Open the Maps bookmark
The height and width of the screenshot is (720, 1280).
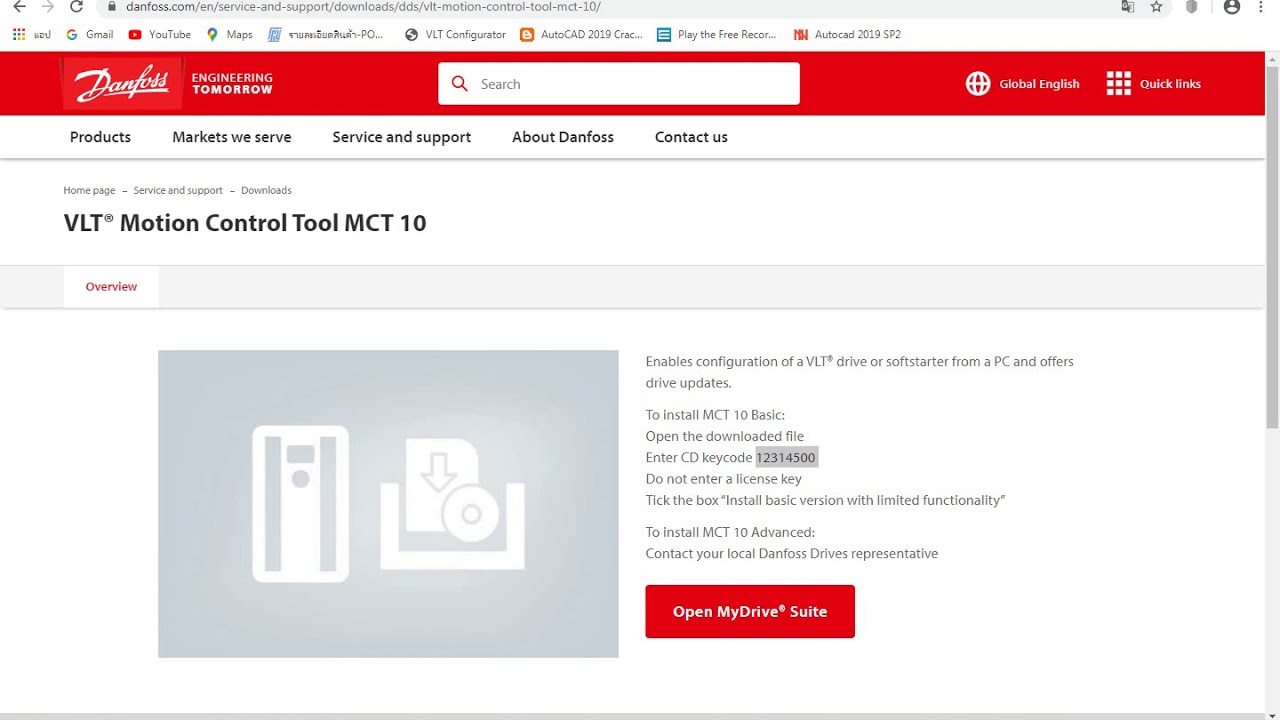tap(229, 34)
